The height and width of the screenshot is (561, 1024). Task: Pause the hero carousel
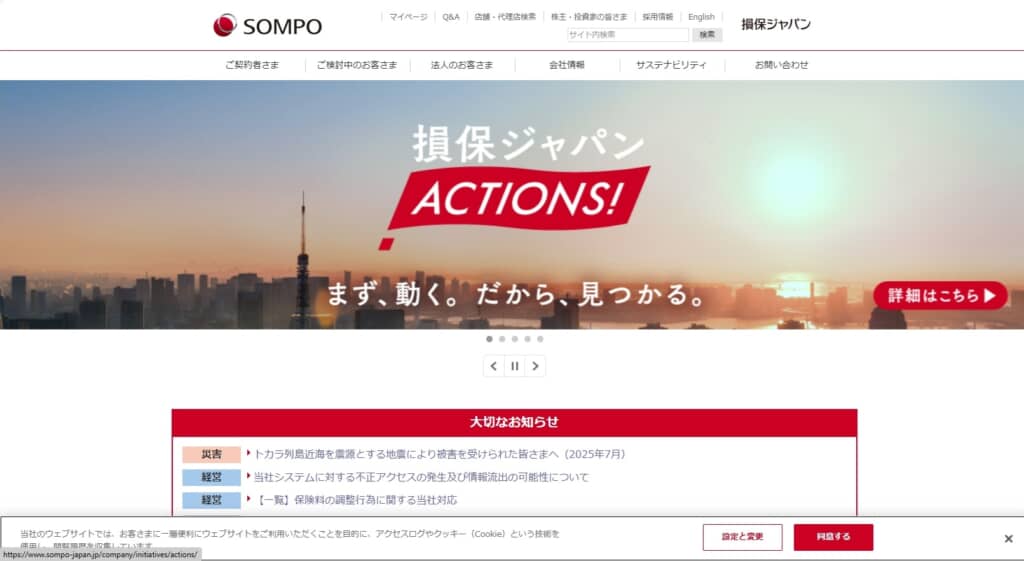pyautogui.click(x=515, y=366)
